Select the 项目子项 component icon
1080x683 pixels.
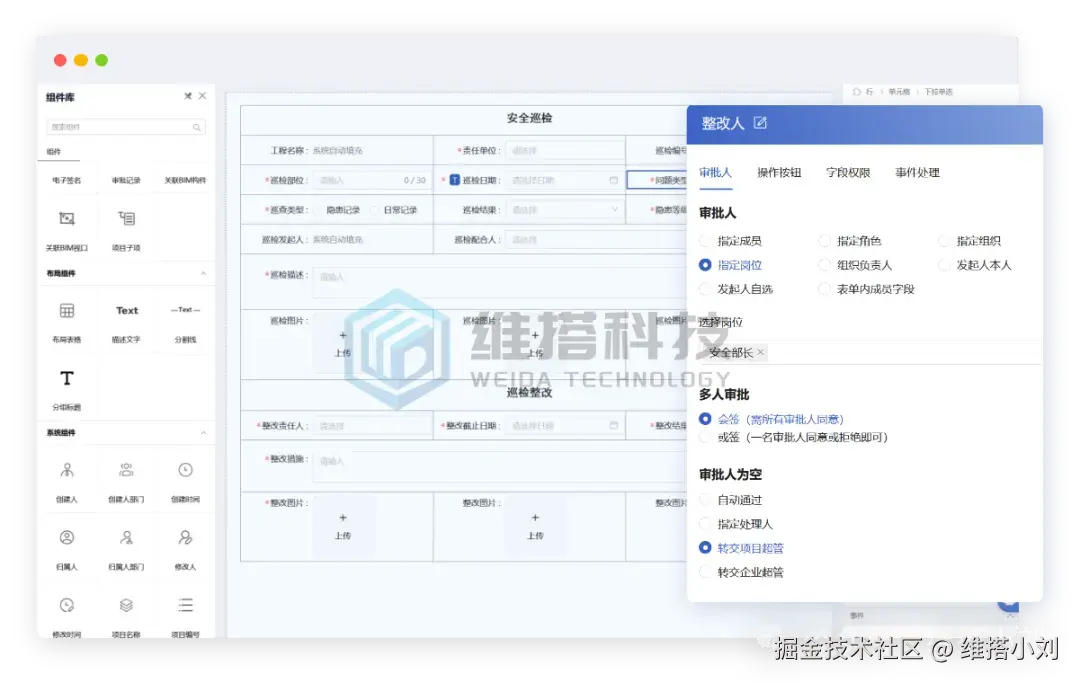(x=126, y=218)
